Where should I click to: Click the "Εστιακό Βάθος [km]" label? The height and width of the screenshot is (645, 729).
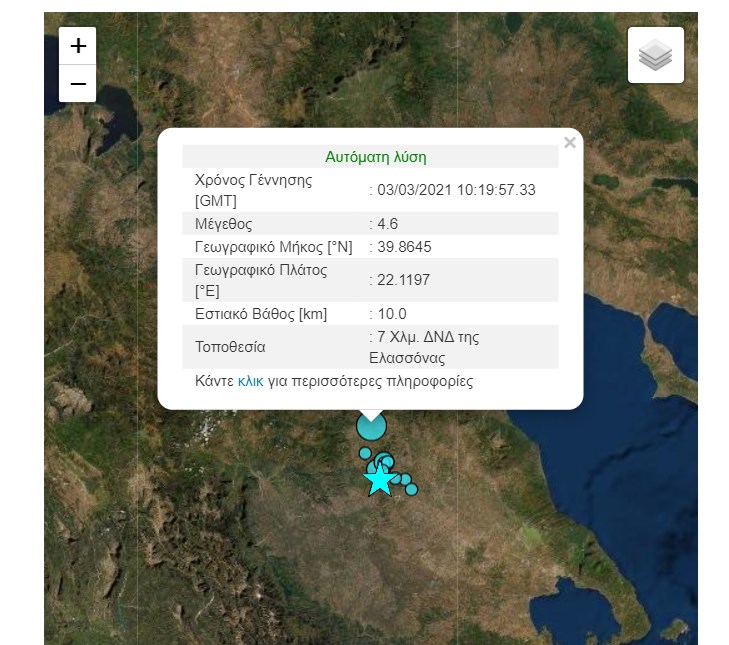pos(261,314)
